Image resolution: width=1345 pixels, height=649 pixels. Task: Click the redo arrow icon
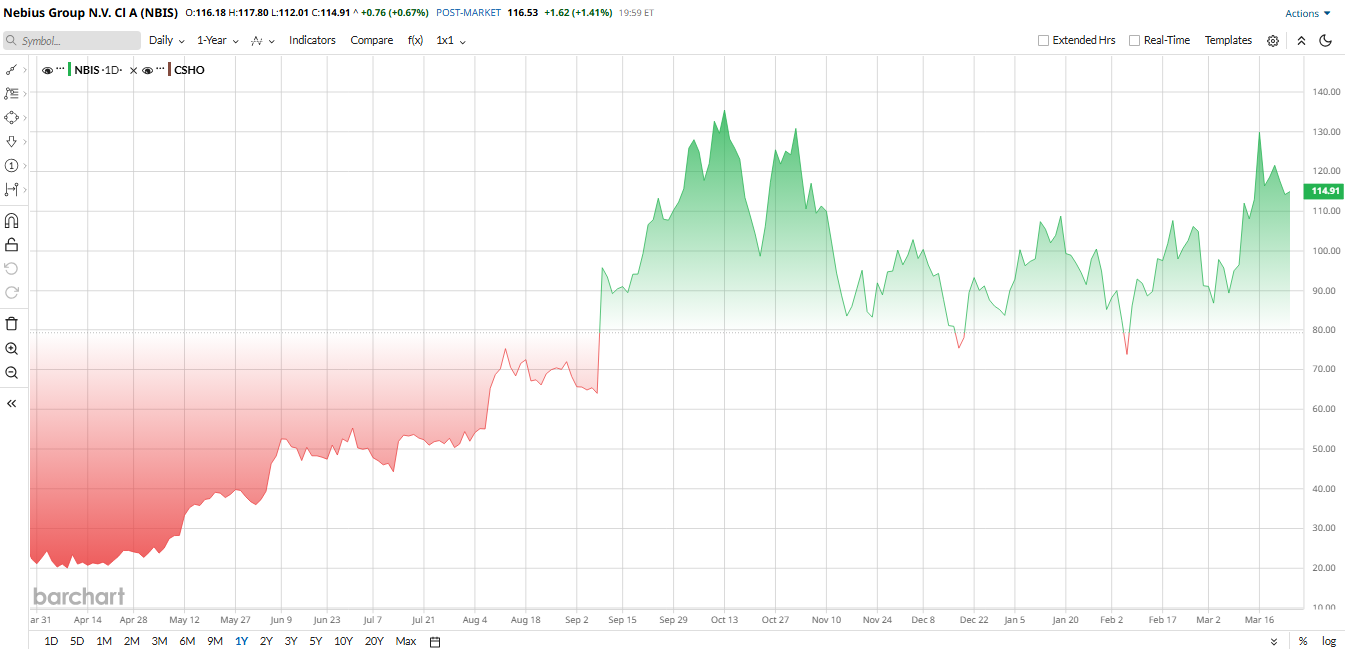tap(12, 292)
